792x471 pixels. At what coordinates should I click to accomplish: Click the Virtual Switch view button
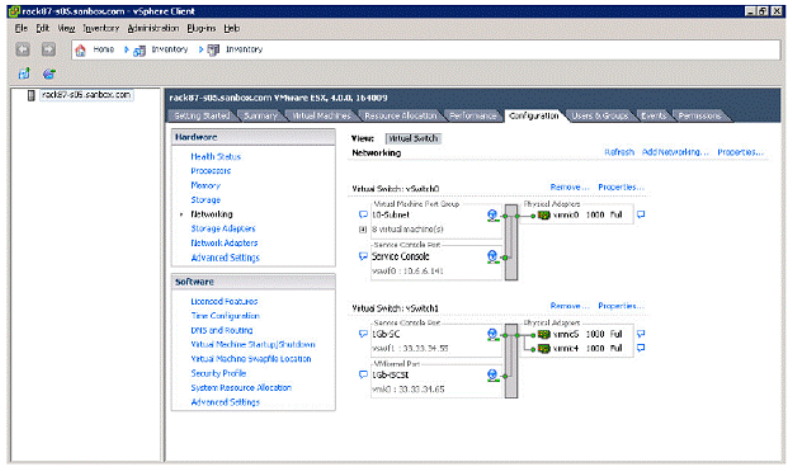[413, 138]
